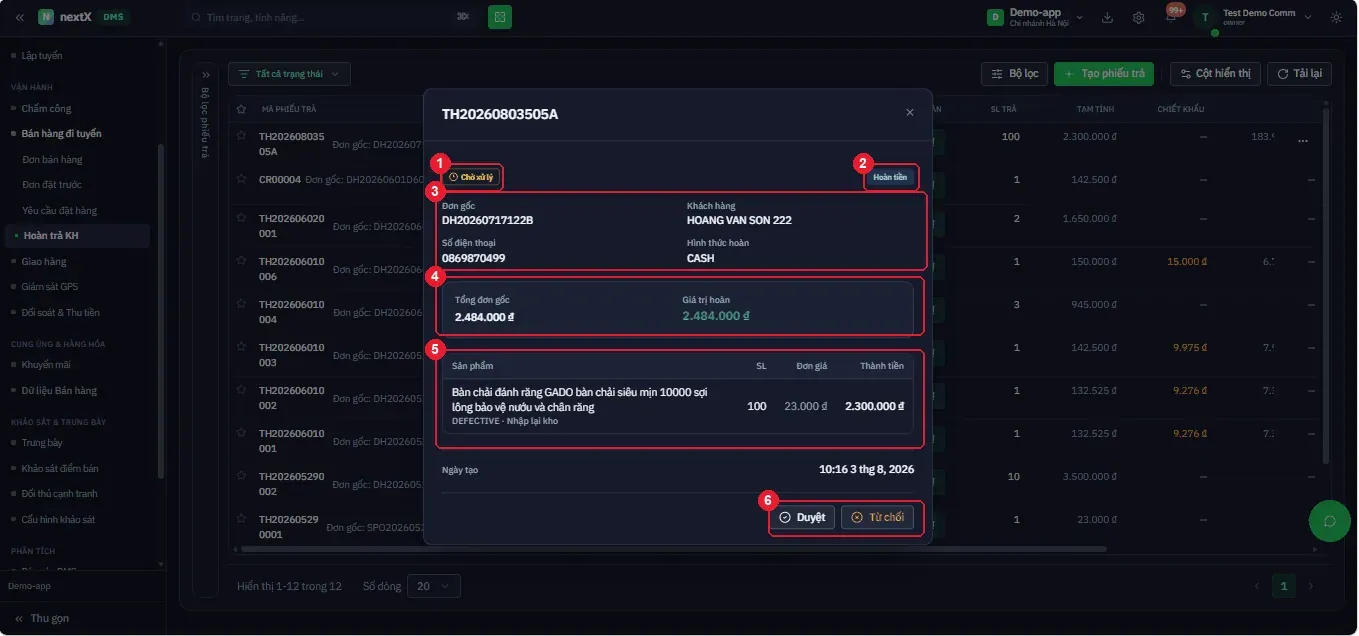This screenshot has width=1359, height=636.
Task: Go to the next page arrow
Action: pyautogui.click(x=1311, y=586)
